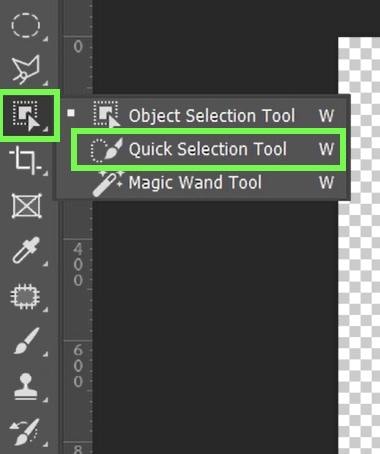Viewport: 380px width, 454px height.
Task: Select the History Brush tool
Action: 24,431
